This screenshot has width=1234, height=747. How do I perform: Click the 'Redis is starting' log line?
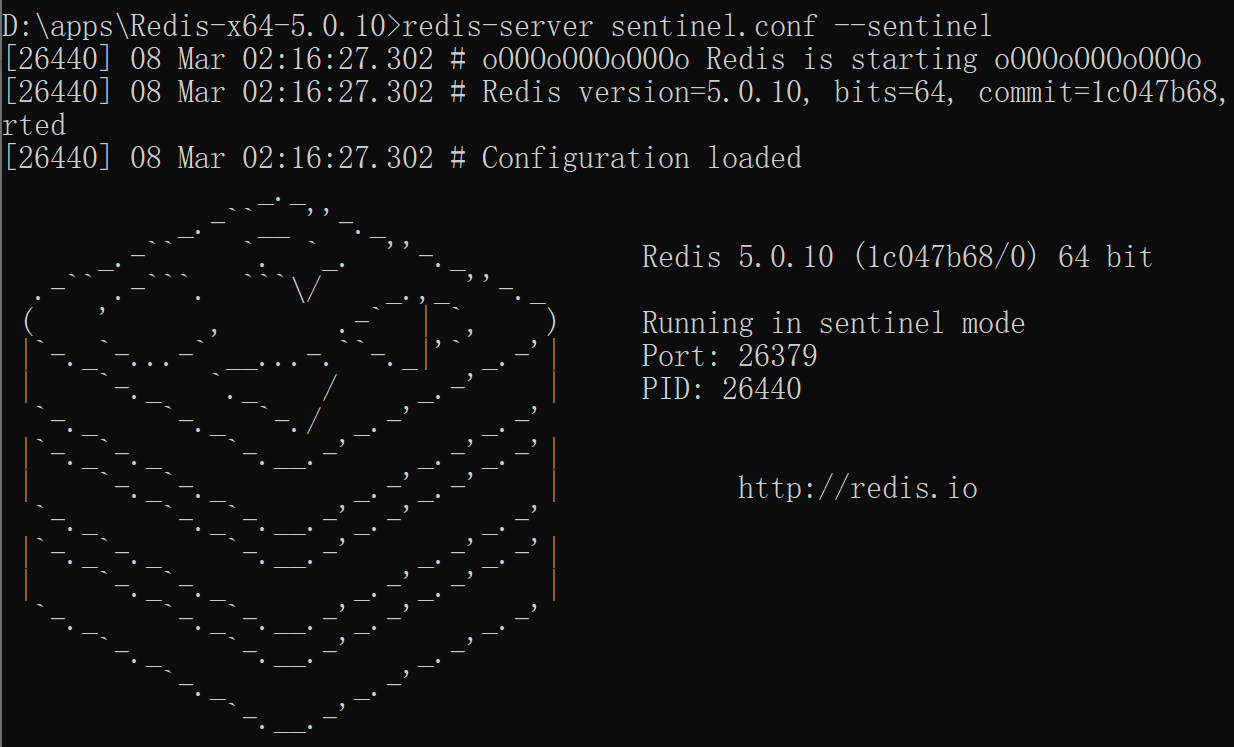point(842,59)
